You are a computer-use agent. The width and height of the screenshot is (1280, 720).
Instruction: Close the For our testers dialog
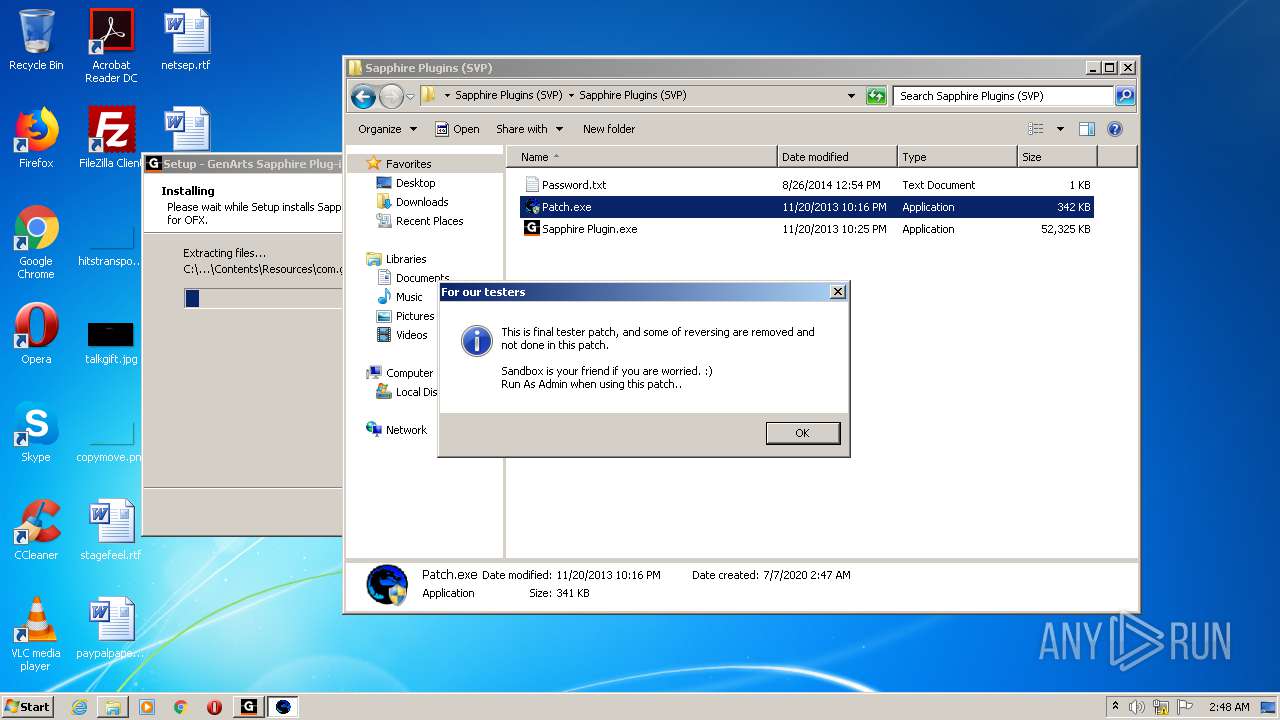point(838,292)
